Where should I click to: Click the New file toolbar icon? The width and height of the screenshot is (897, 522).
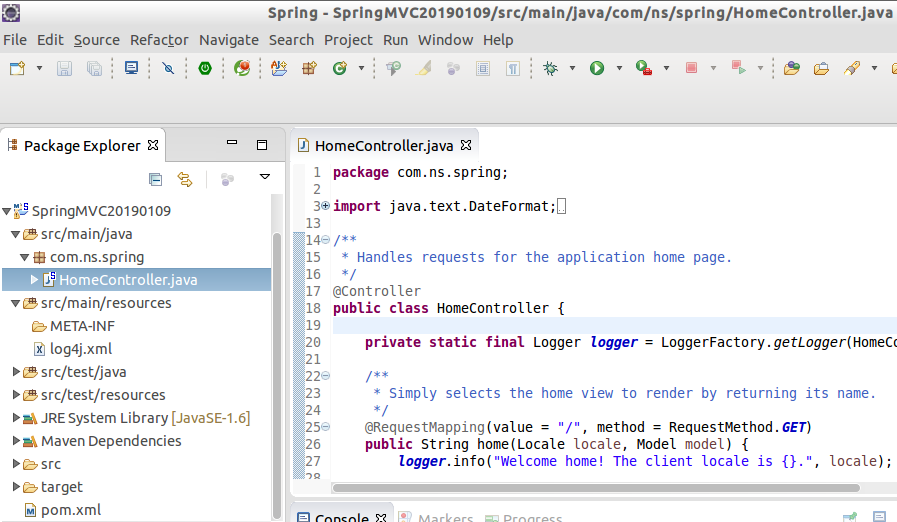click(18, 69)
